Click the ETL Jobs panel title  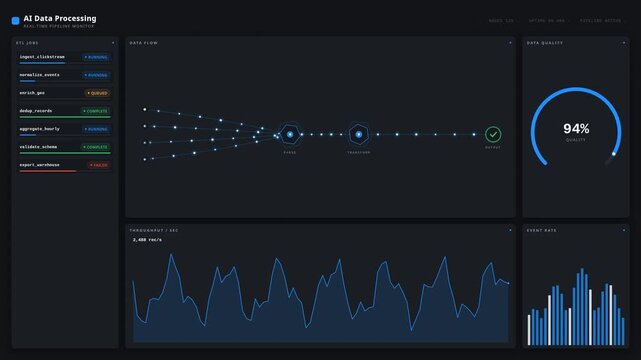point(27,43)
